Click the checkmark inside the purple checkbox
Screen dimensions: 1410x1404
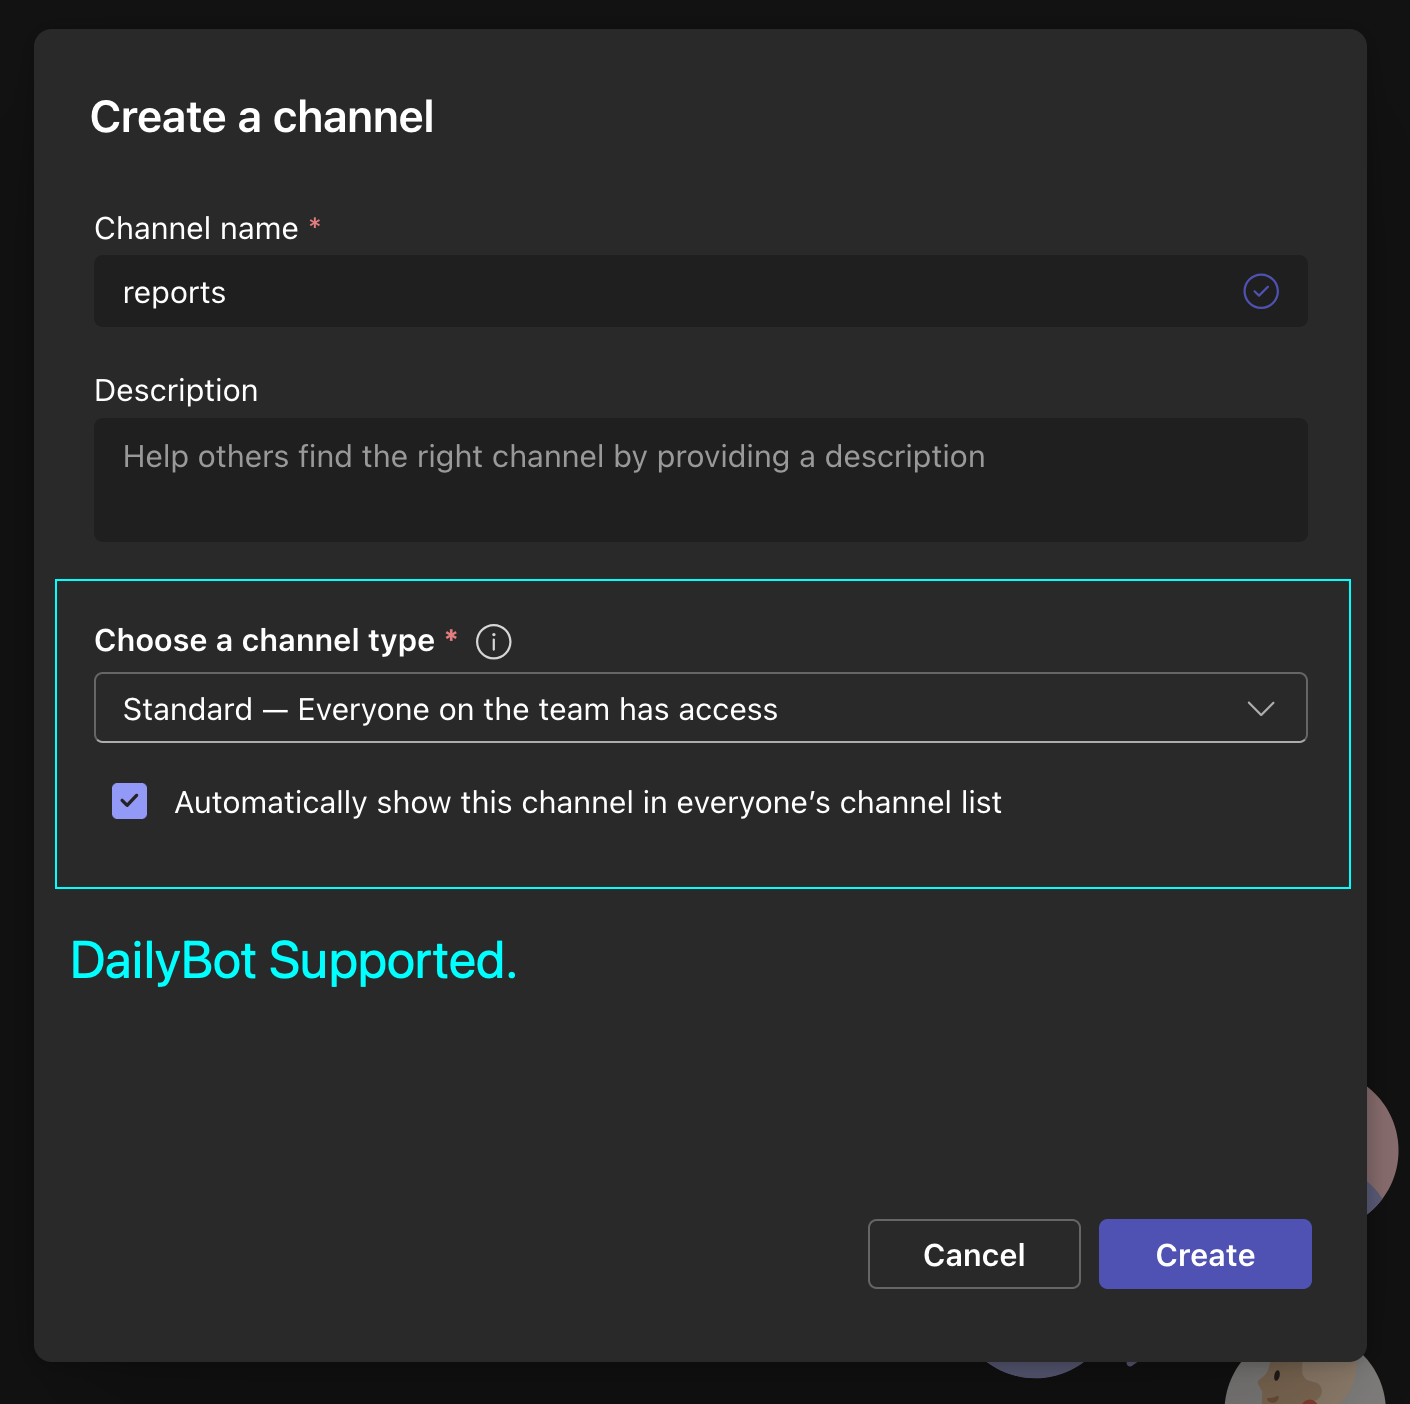[130, 801]
